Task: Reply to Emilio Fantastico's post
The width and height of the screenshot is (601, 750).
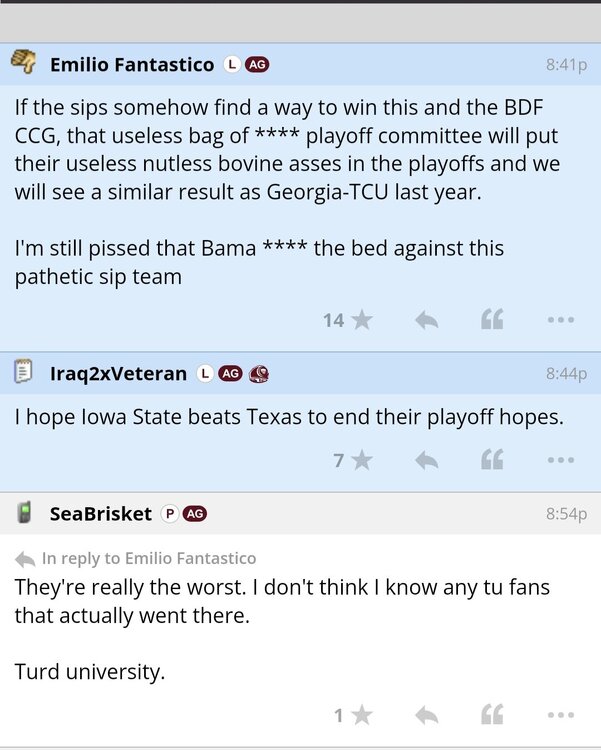Action: pos(426,320)
